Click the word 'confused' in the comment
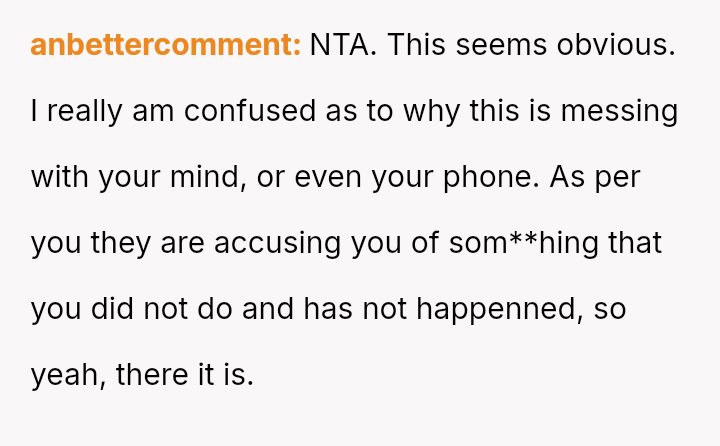Screen dimensions: 720x446 tap(251, 111)
